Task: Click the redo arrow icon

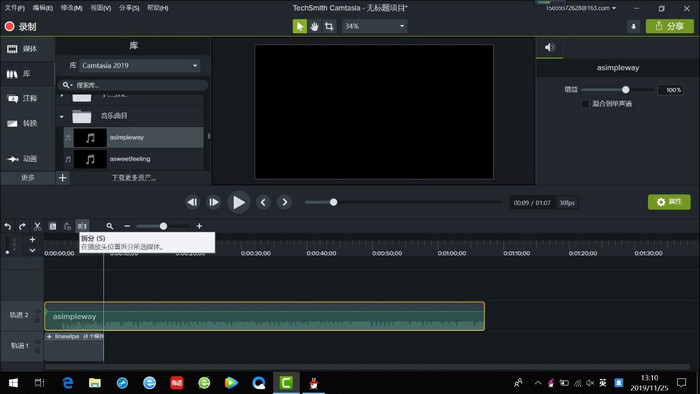Action: click(x=22, y=226)
